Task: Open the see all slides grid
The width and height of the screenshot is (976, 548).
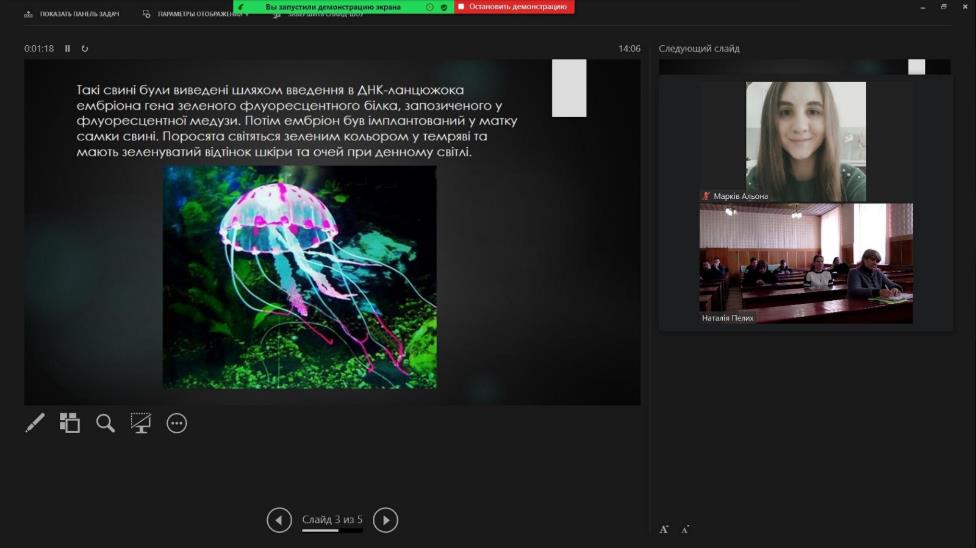Action: point(69,423)
